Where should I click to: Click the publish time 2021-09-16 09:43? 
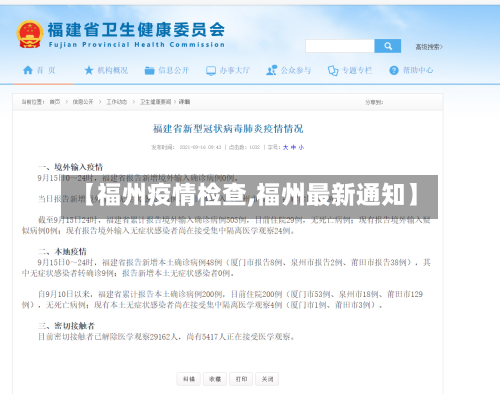point(200,147)
